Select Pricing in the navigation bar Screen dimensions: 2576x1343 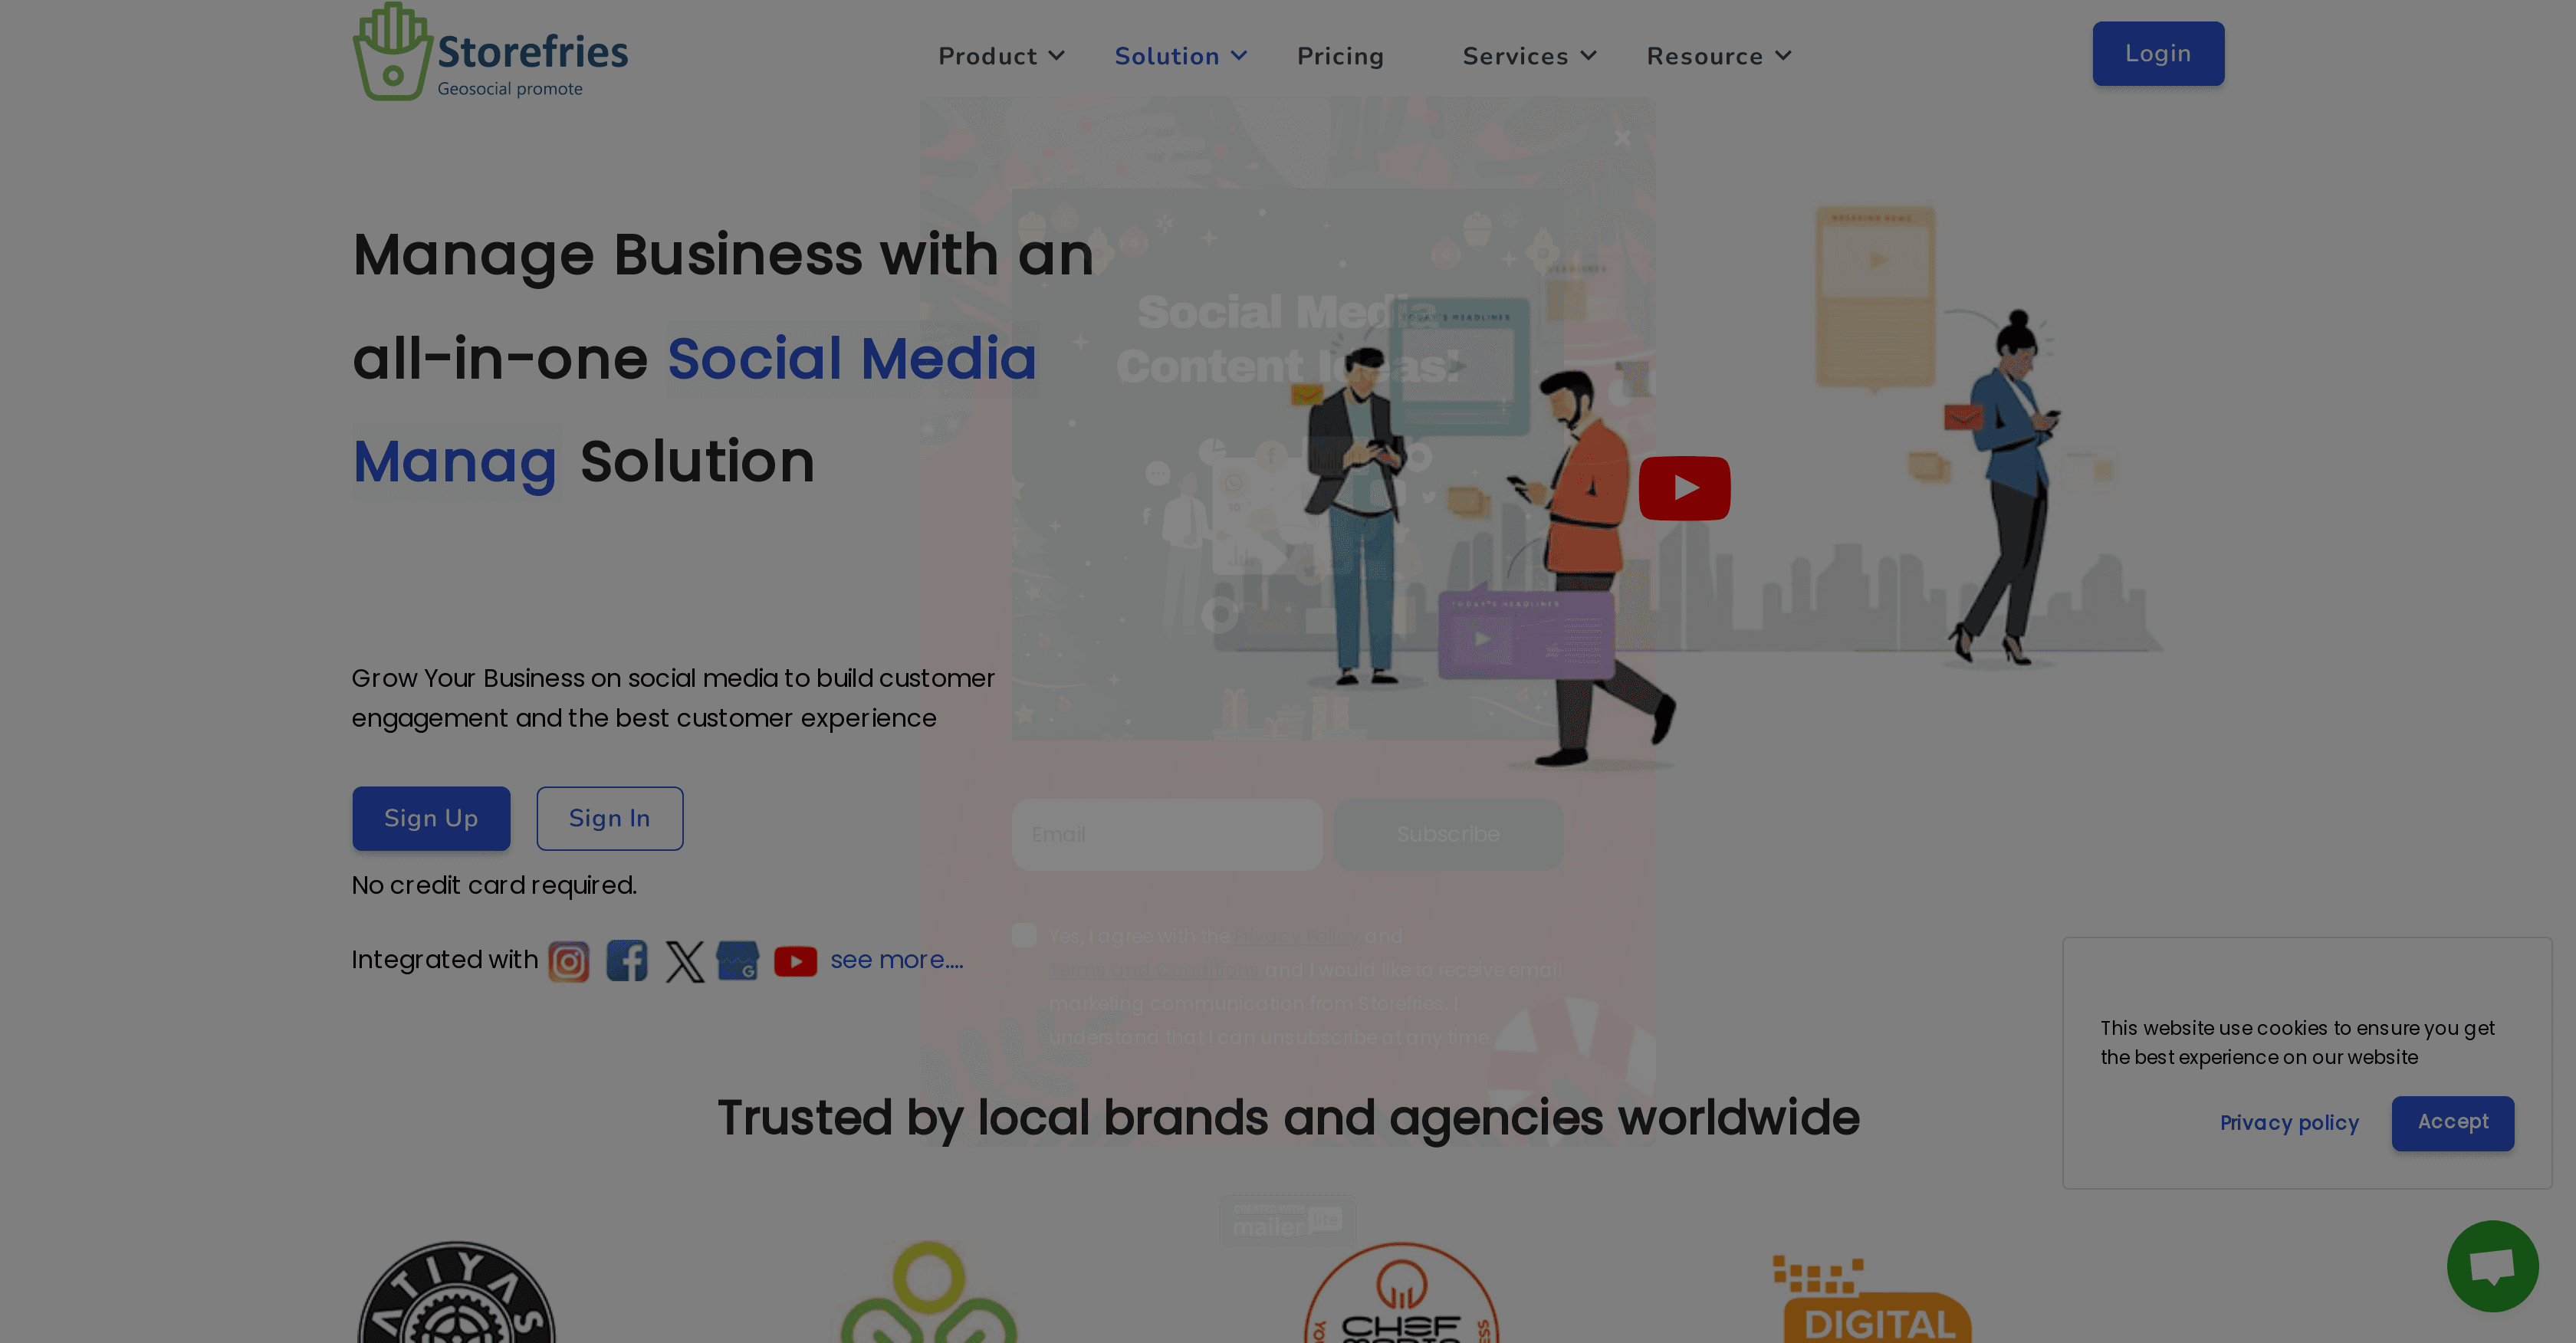(1340, 56)
